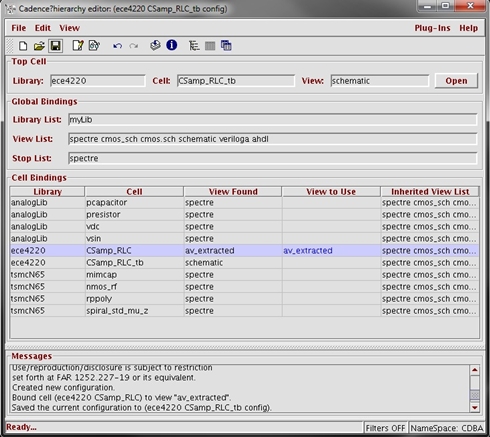Click the Top Cell Library input field
Screen dimensions: 490x437
click(x=98, y=81)
